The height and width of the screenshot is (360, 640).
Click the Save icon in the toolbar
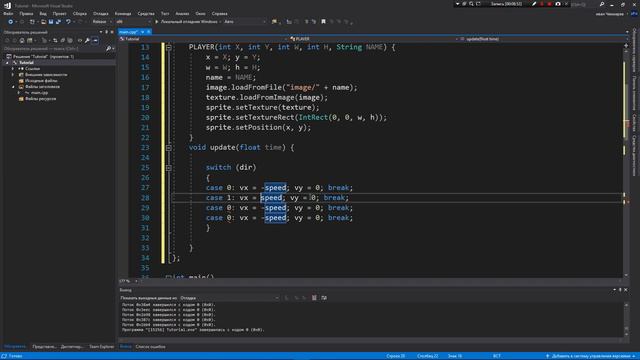pos(51,22)
